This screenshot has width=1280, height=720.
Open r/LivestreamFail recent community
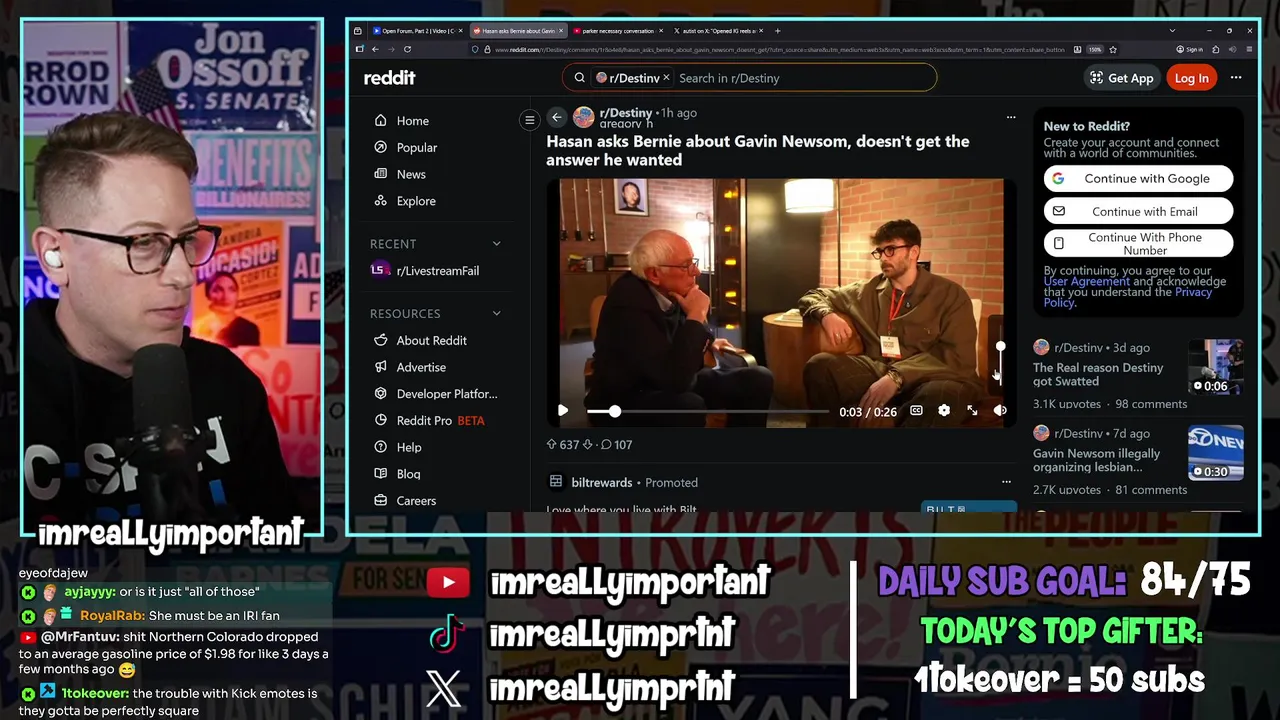[437, 271]
